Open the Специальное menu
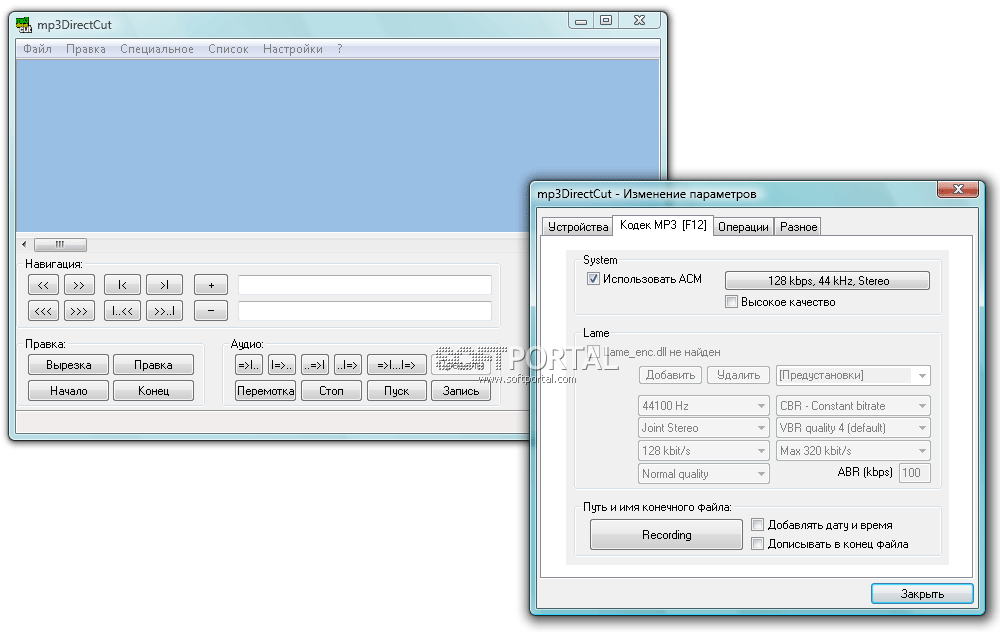Image resolution: width=1000 pixels, height=632 pixels. 157,49
